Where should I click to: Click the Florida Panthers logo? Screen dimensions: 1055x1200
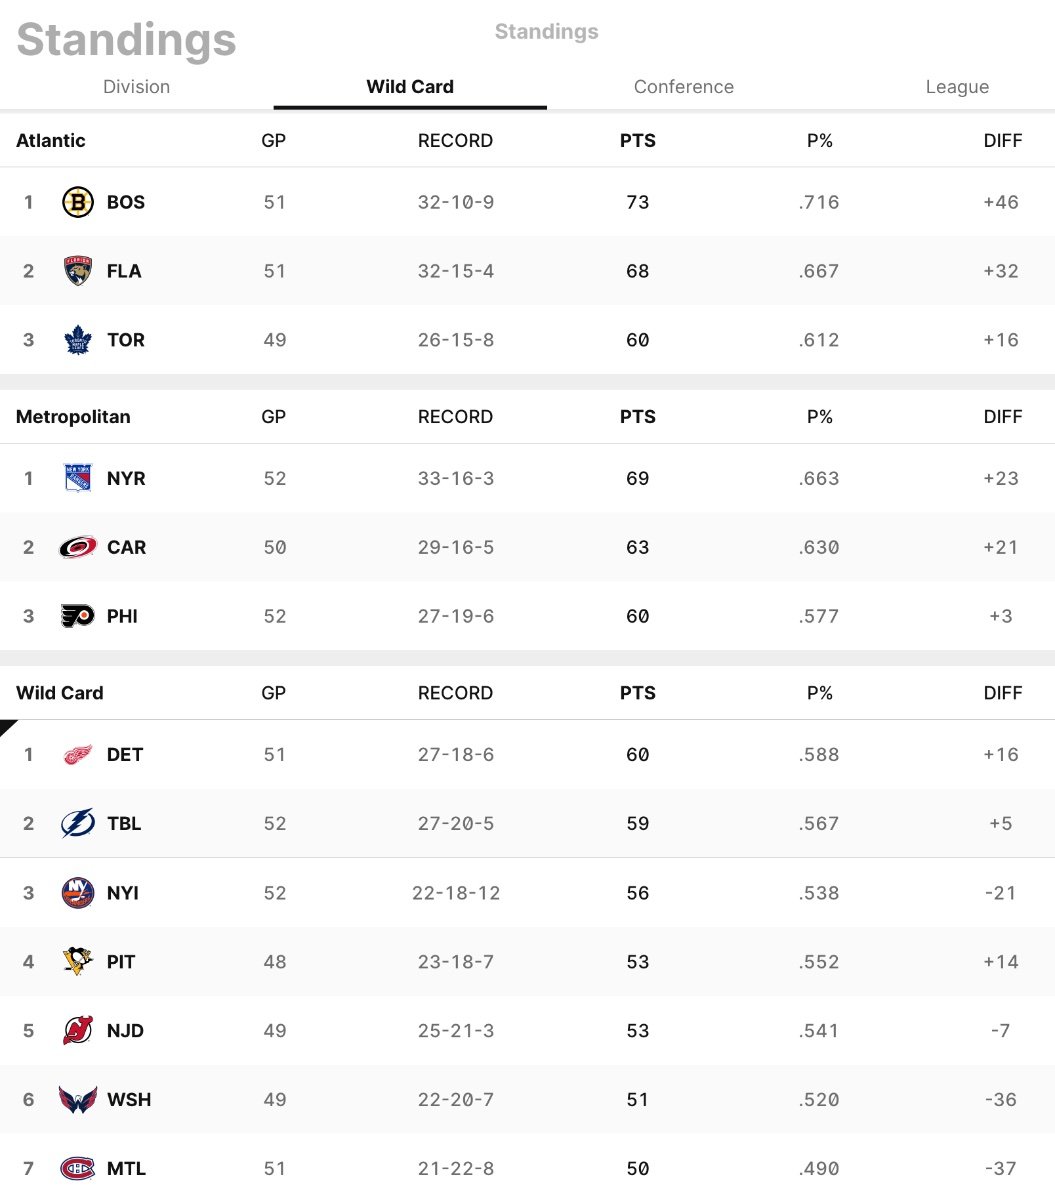click(78, 271)
